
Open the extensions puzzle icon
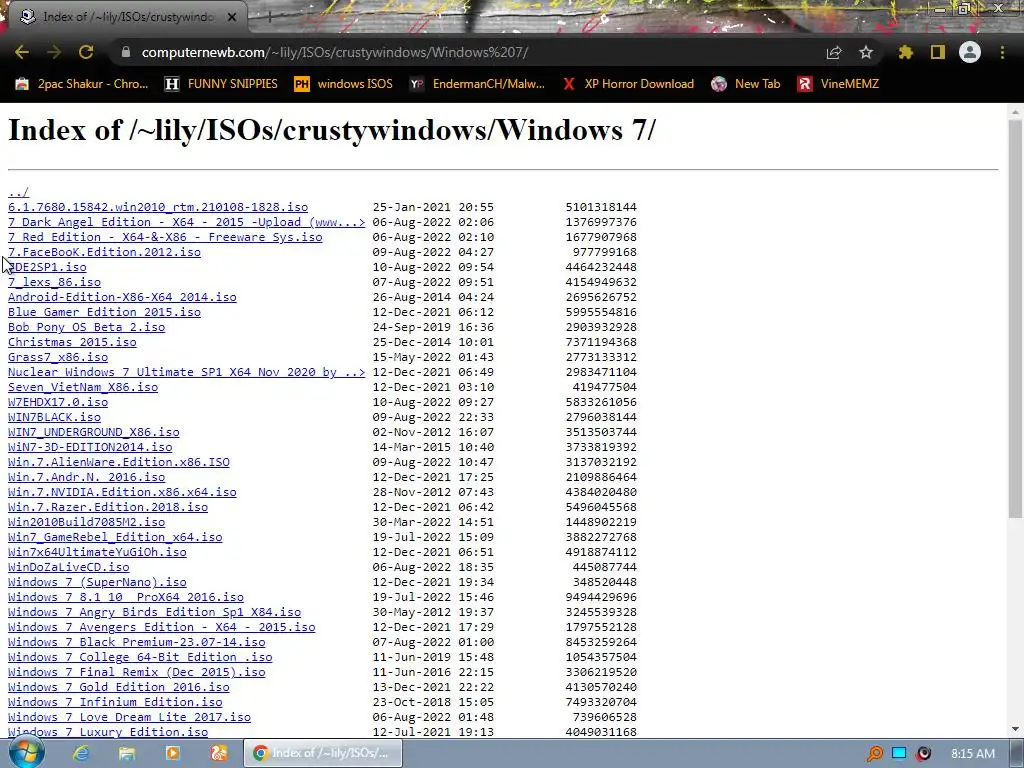click(x=905, y=52)
